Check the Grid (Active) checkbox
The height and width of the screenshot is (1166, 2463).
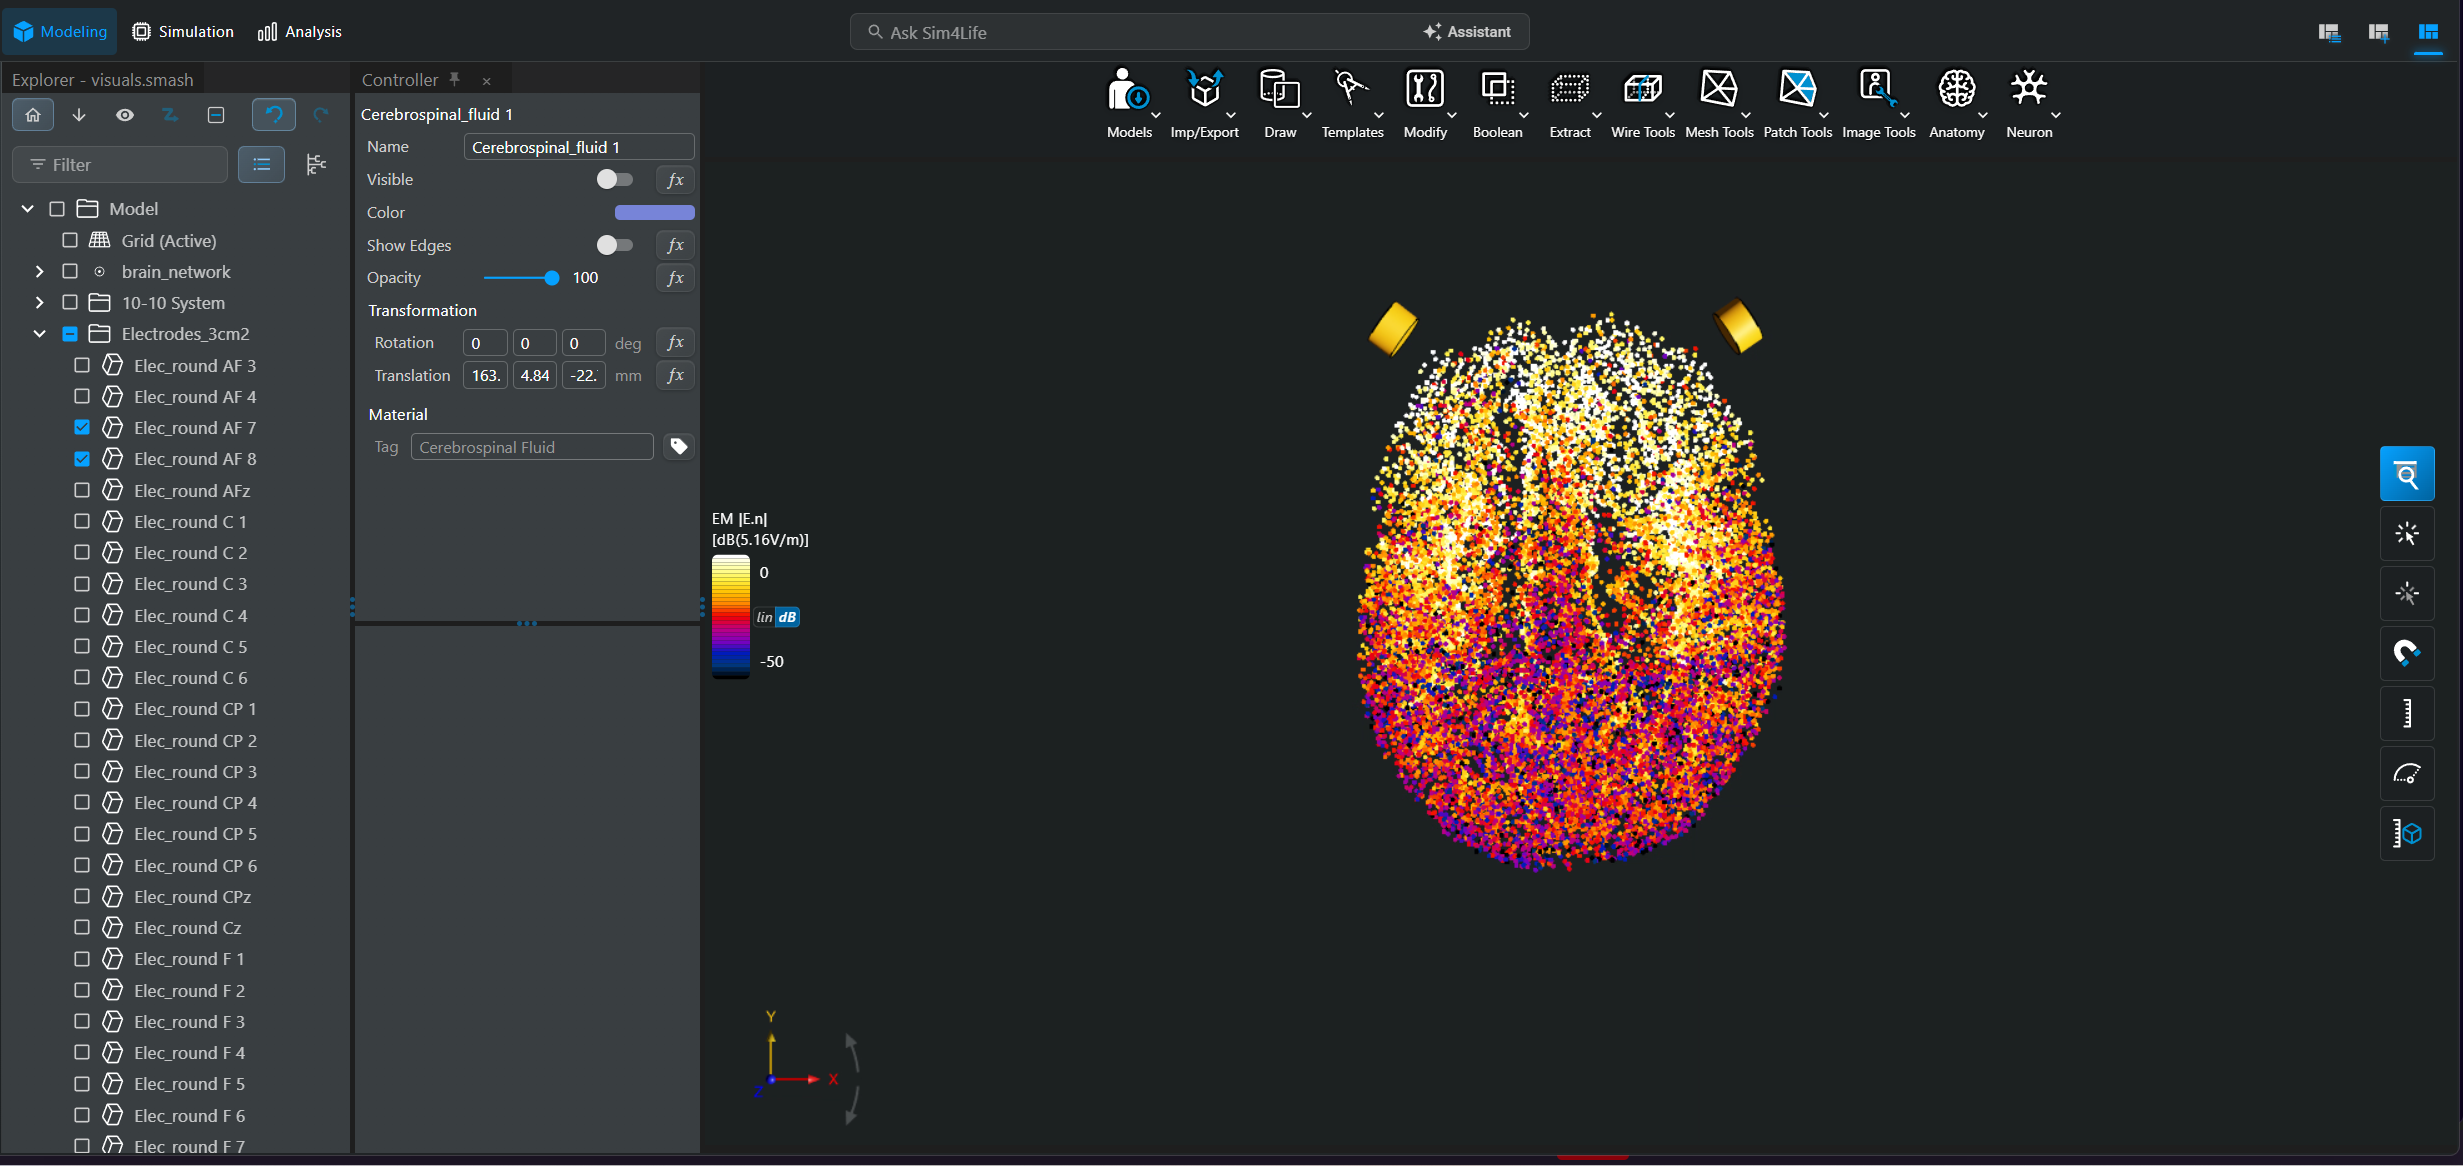[x=70, y=240]
